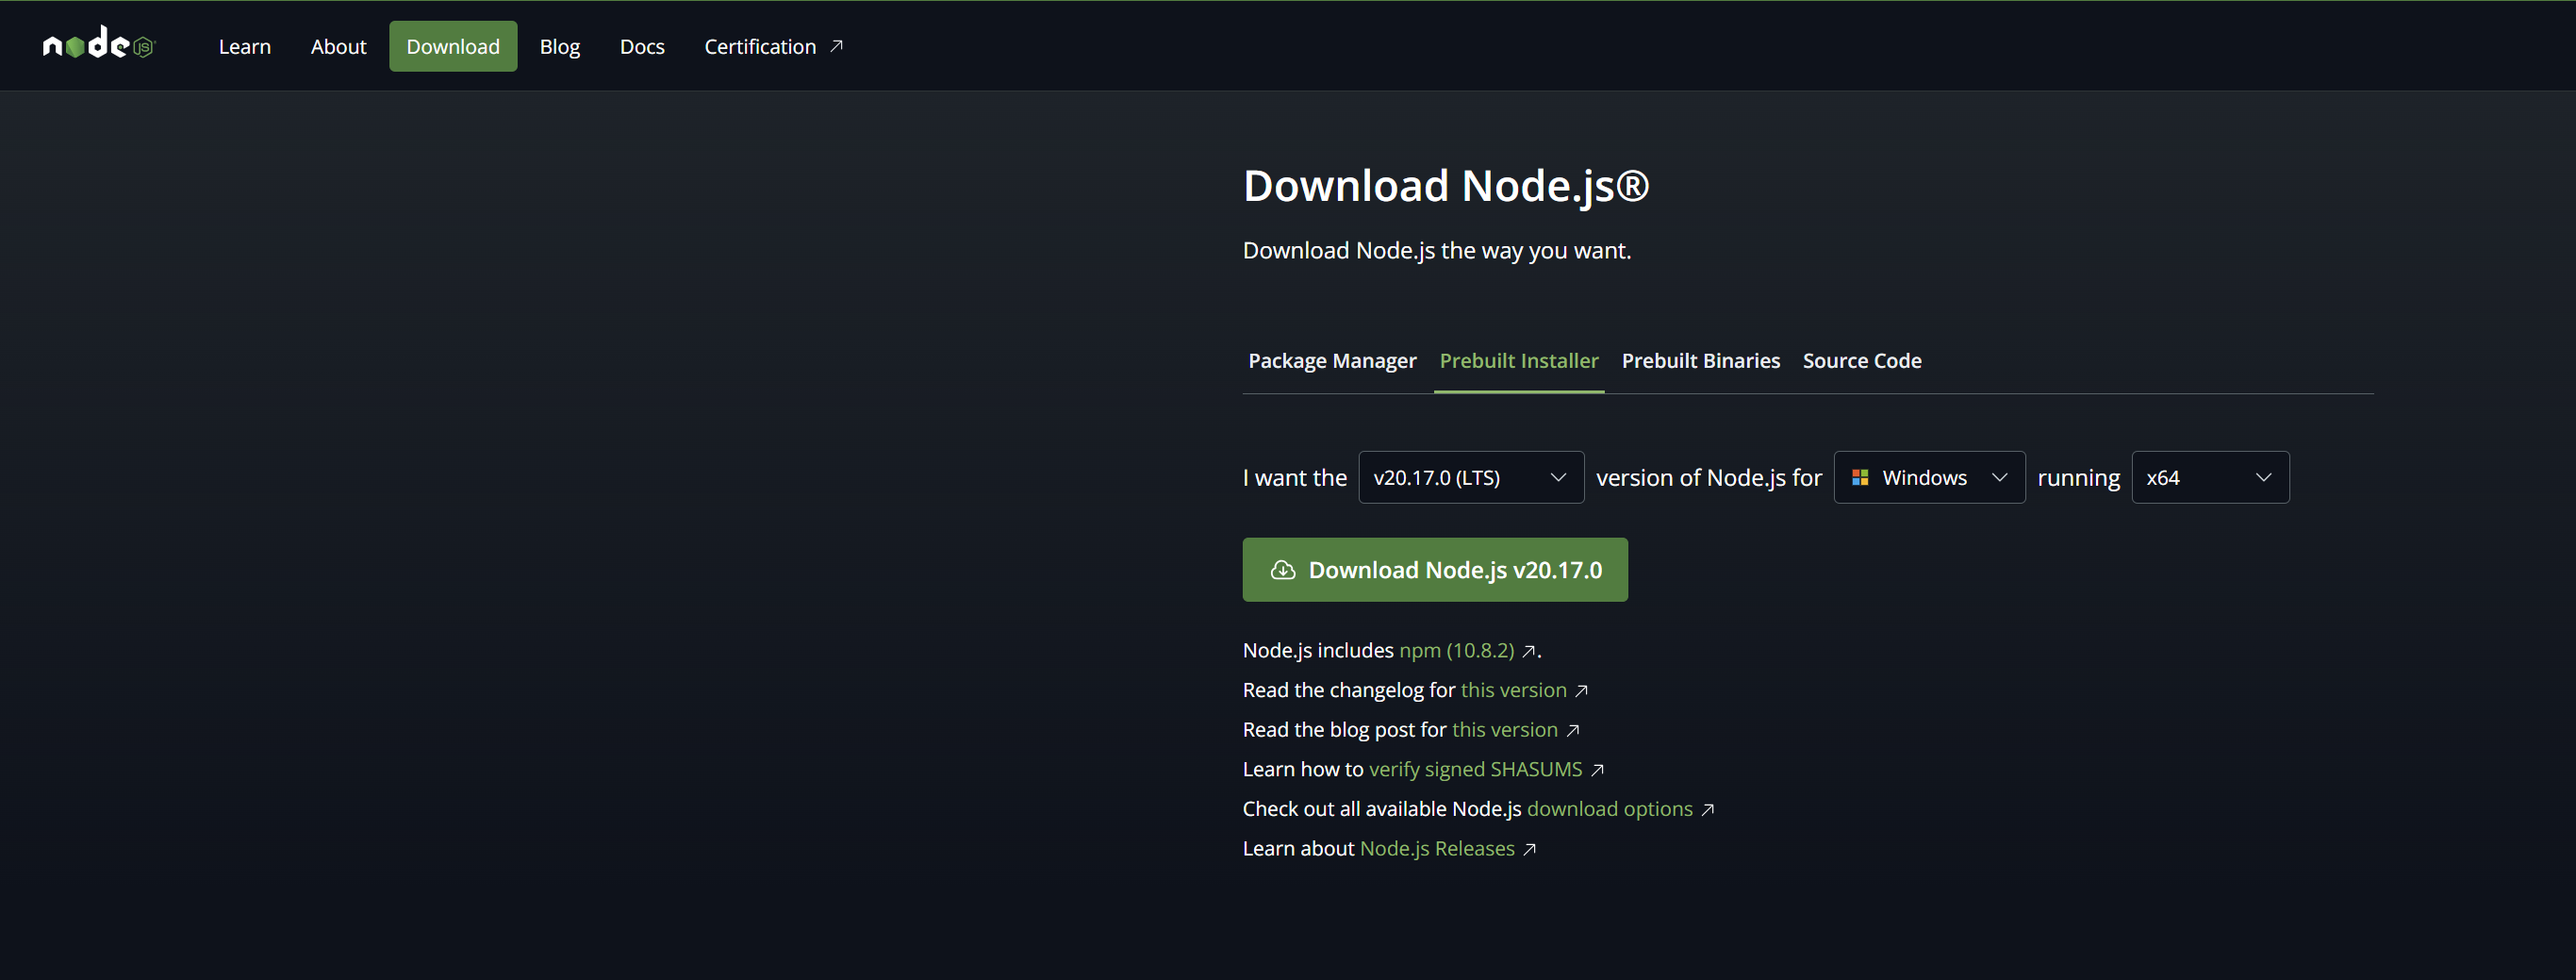Click the external arrow on the changelog line
The image size is (2576, 980).
(x=1581, y=691)
